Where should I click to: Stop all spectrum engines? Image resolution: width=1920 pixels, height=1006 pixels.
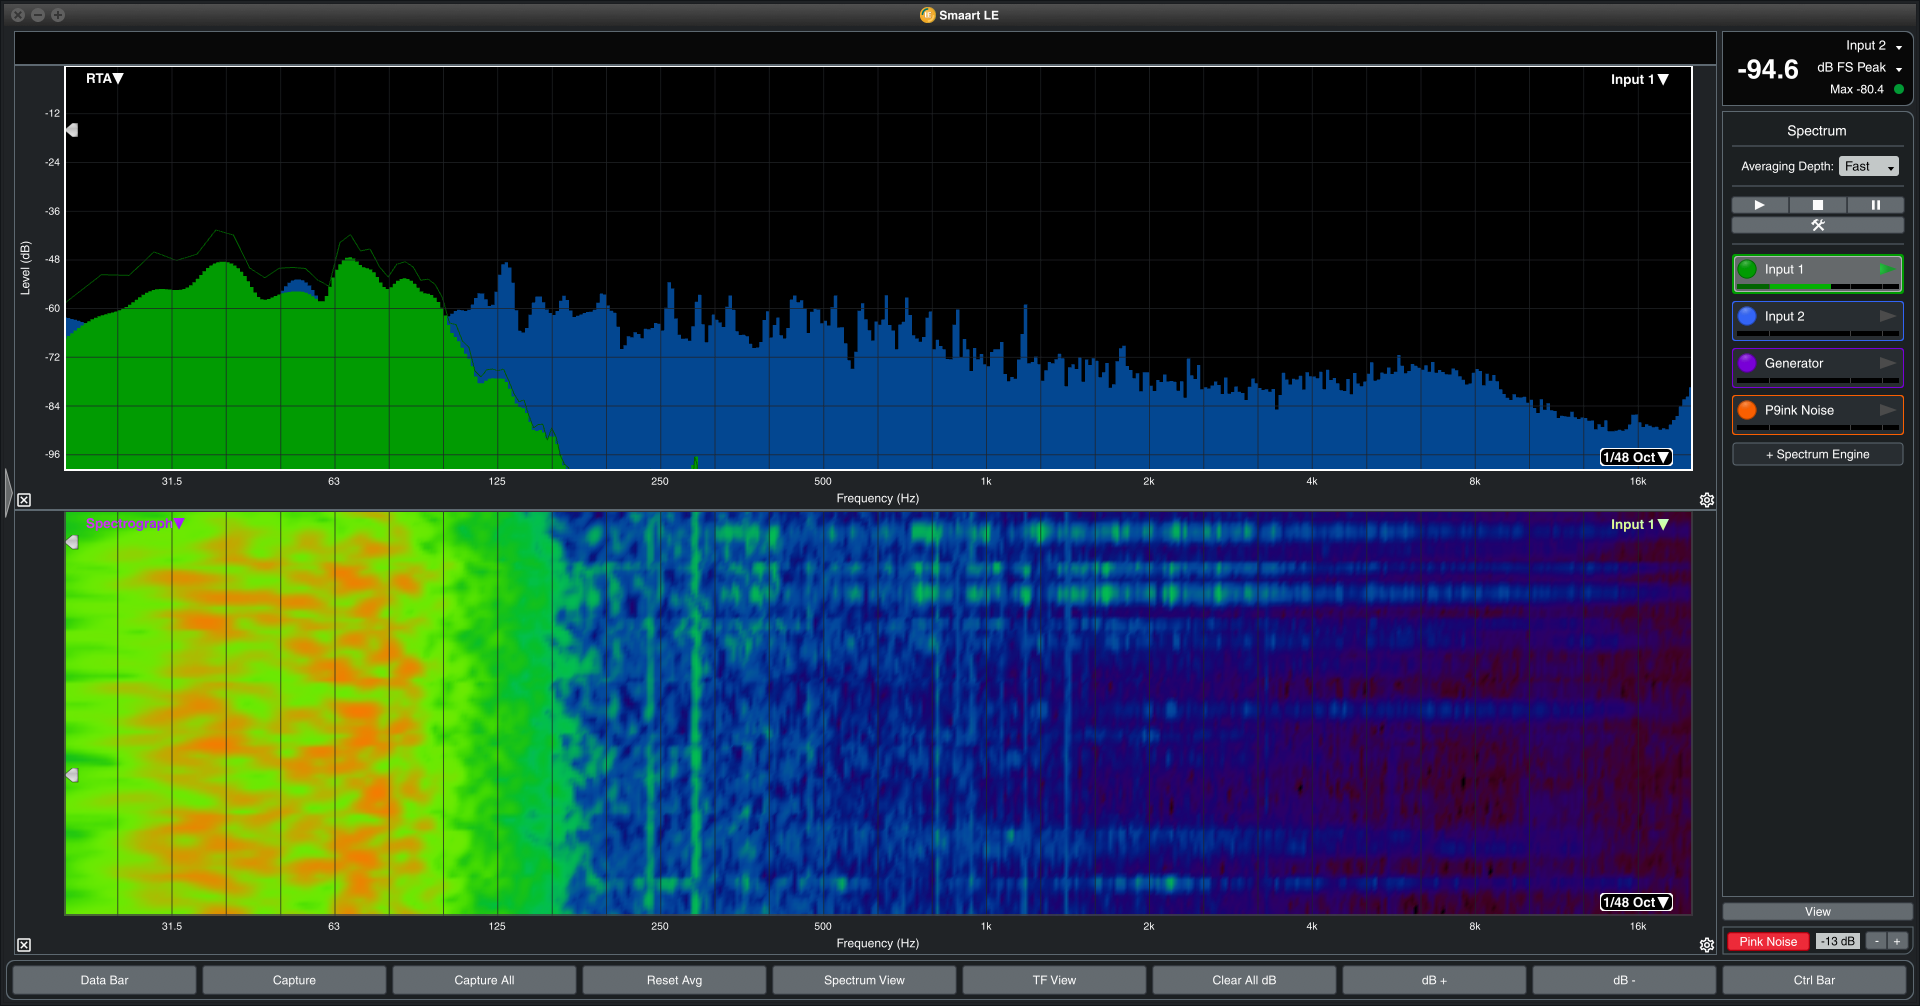click(x=1818, y=205)
